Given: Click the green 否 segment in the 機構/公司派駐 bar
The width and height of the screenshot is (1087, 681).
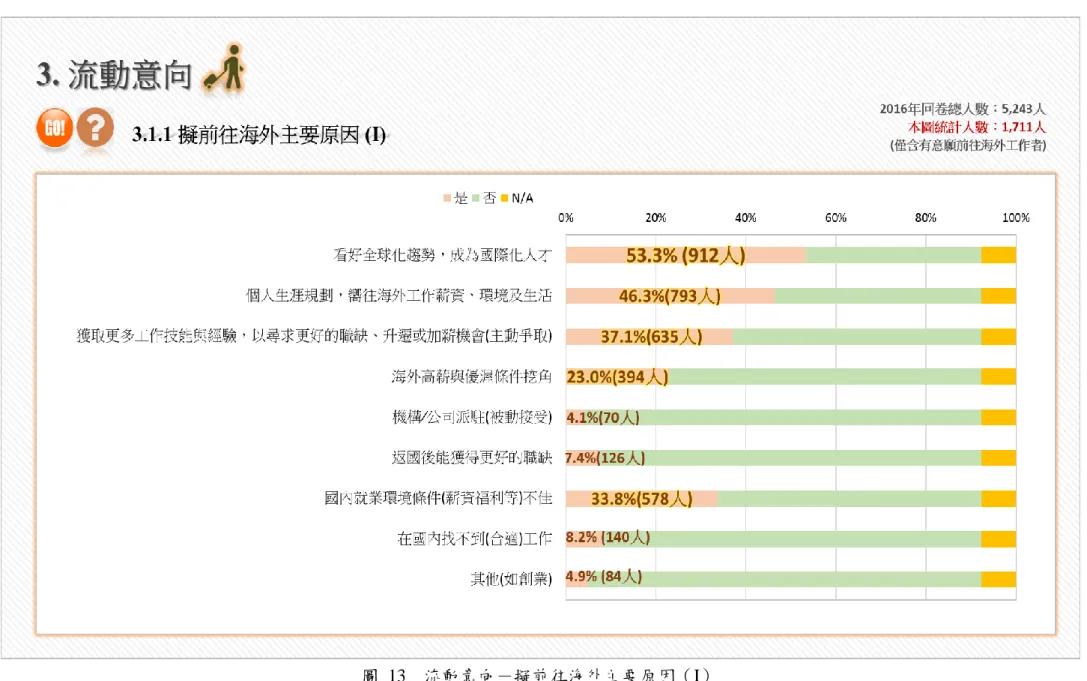Looking at the screenshot, I should [x=783, y=417].
